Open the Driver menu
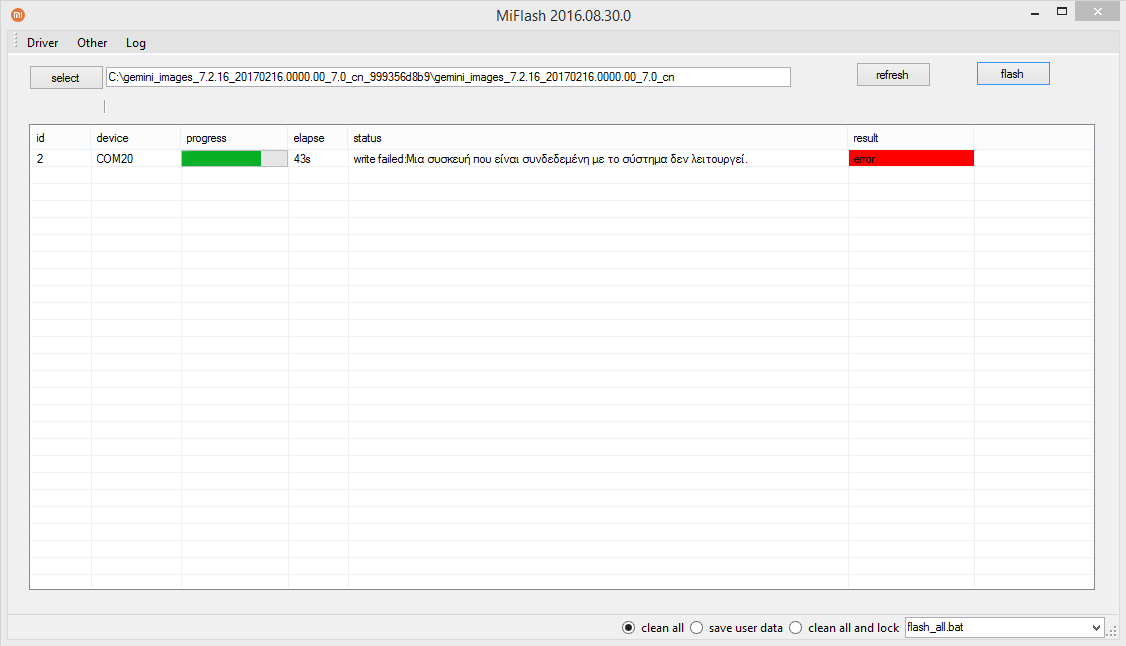The width and height of the screenshot is (1126, 646). (42, 43)
